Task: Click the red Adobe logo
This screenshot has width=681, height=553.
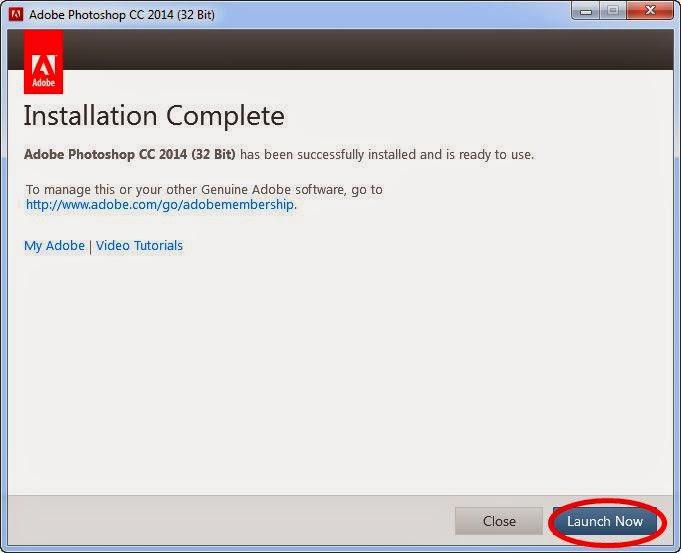Action: coord(43,62)
